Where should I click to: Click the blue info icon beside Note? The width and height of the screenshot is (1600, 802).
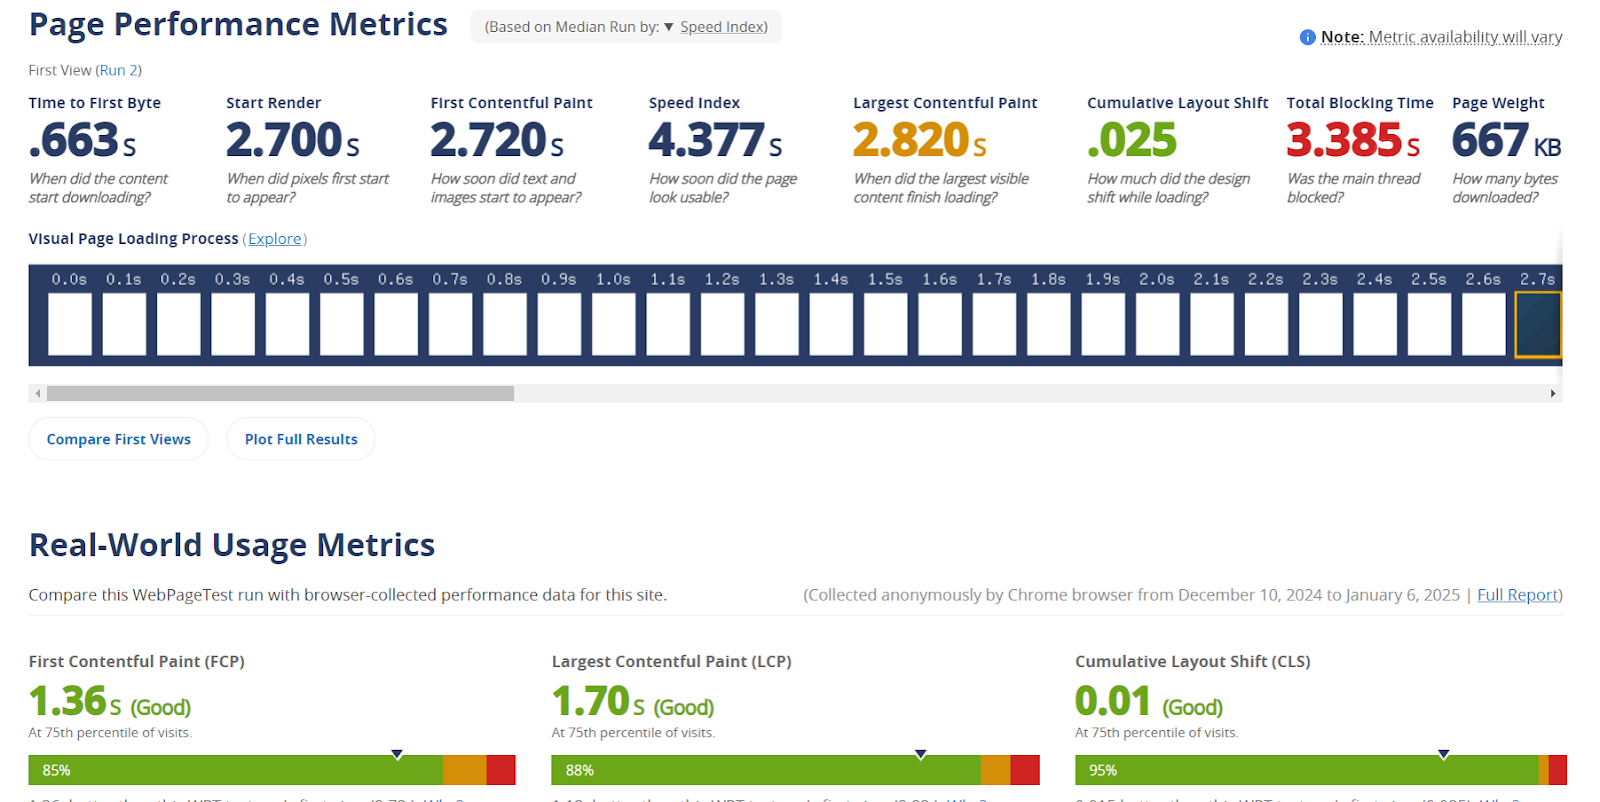pos(1307,37)
